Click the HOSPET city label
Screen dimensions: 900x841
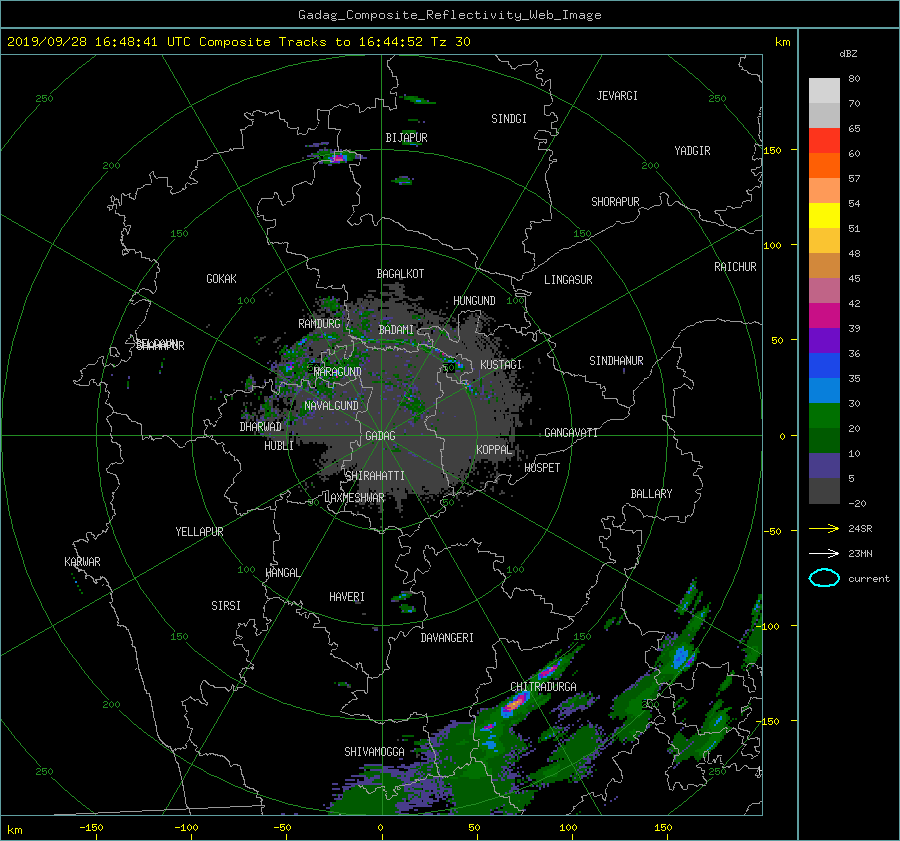(x=542, y=468)
